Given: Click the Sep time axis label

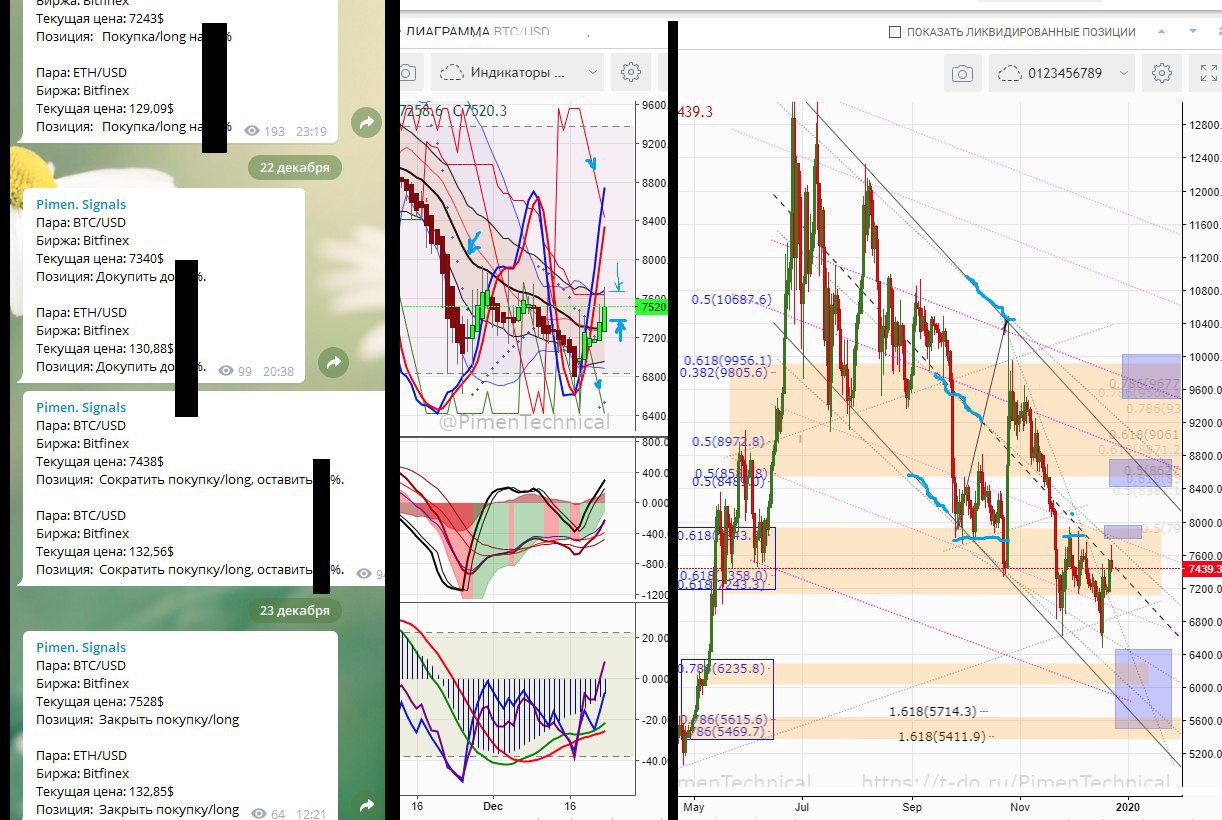Looking at the screenshot, I should click(x=913, y=805).
